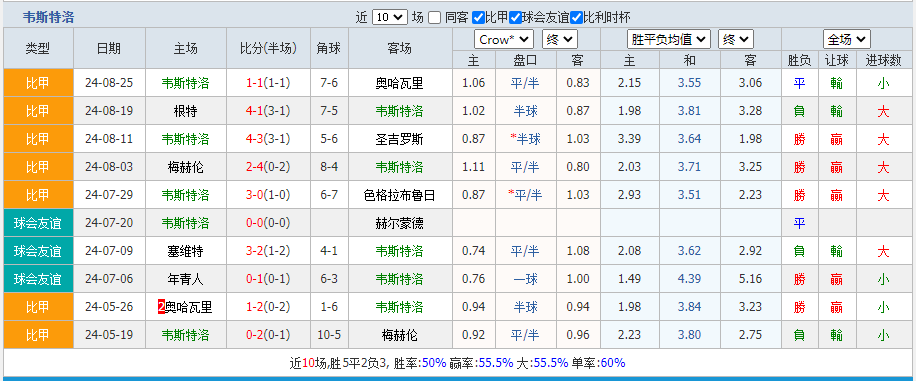Click the 24-08-19 date cell

pyautogui.click(x=109, y=111)
